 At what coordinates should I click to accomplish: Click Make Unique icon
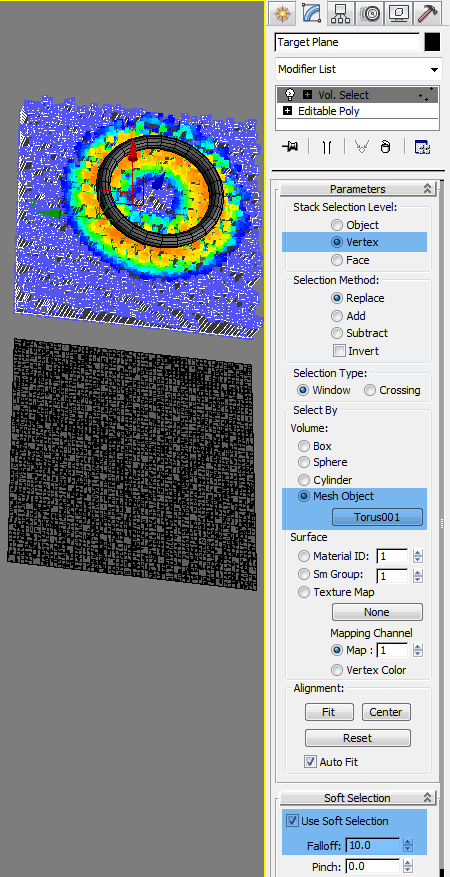pyautogui.click(x=362, y=147)
